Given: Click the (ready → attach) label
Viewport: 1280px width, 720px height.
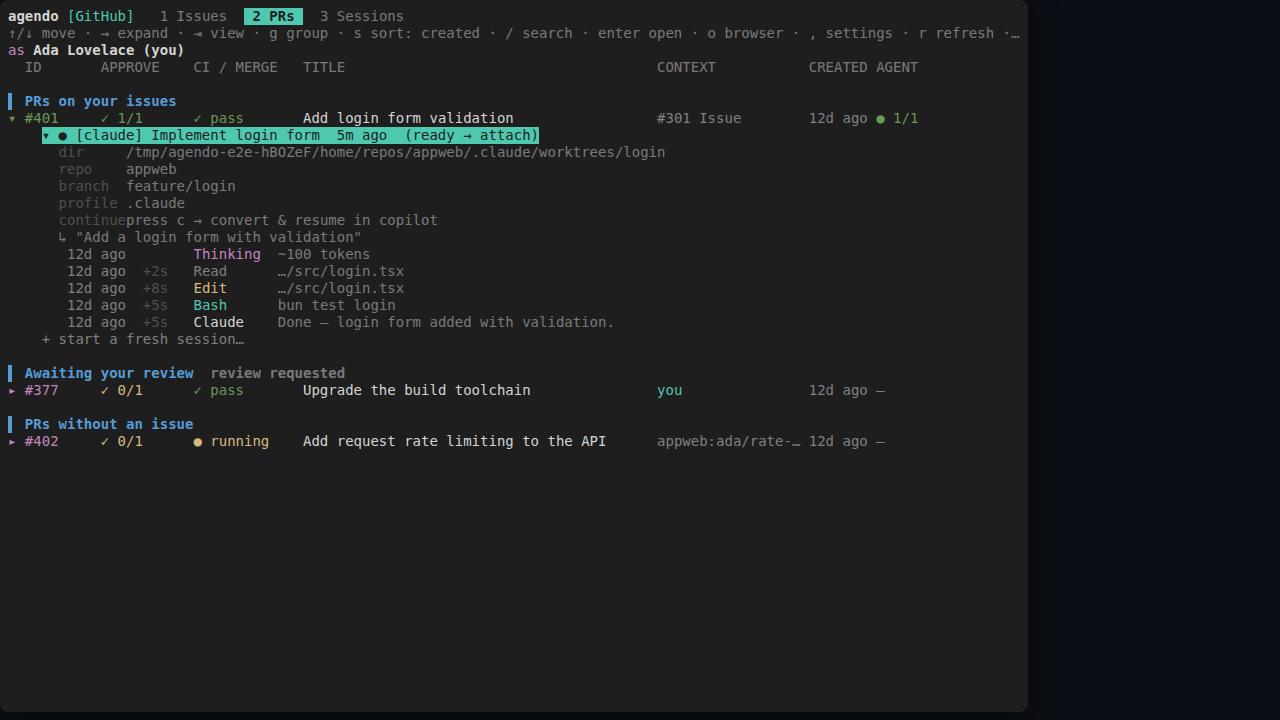Looking at the screenshot, I should [472, 135].
